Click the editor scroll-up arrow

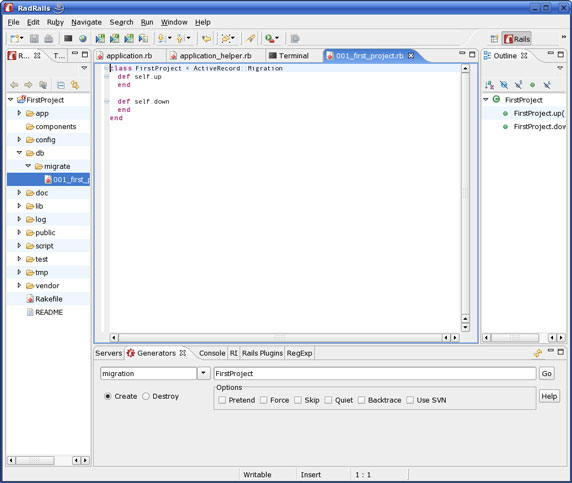tap(465, 69)
